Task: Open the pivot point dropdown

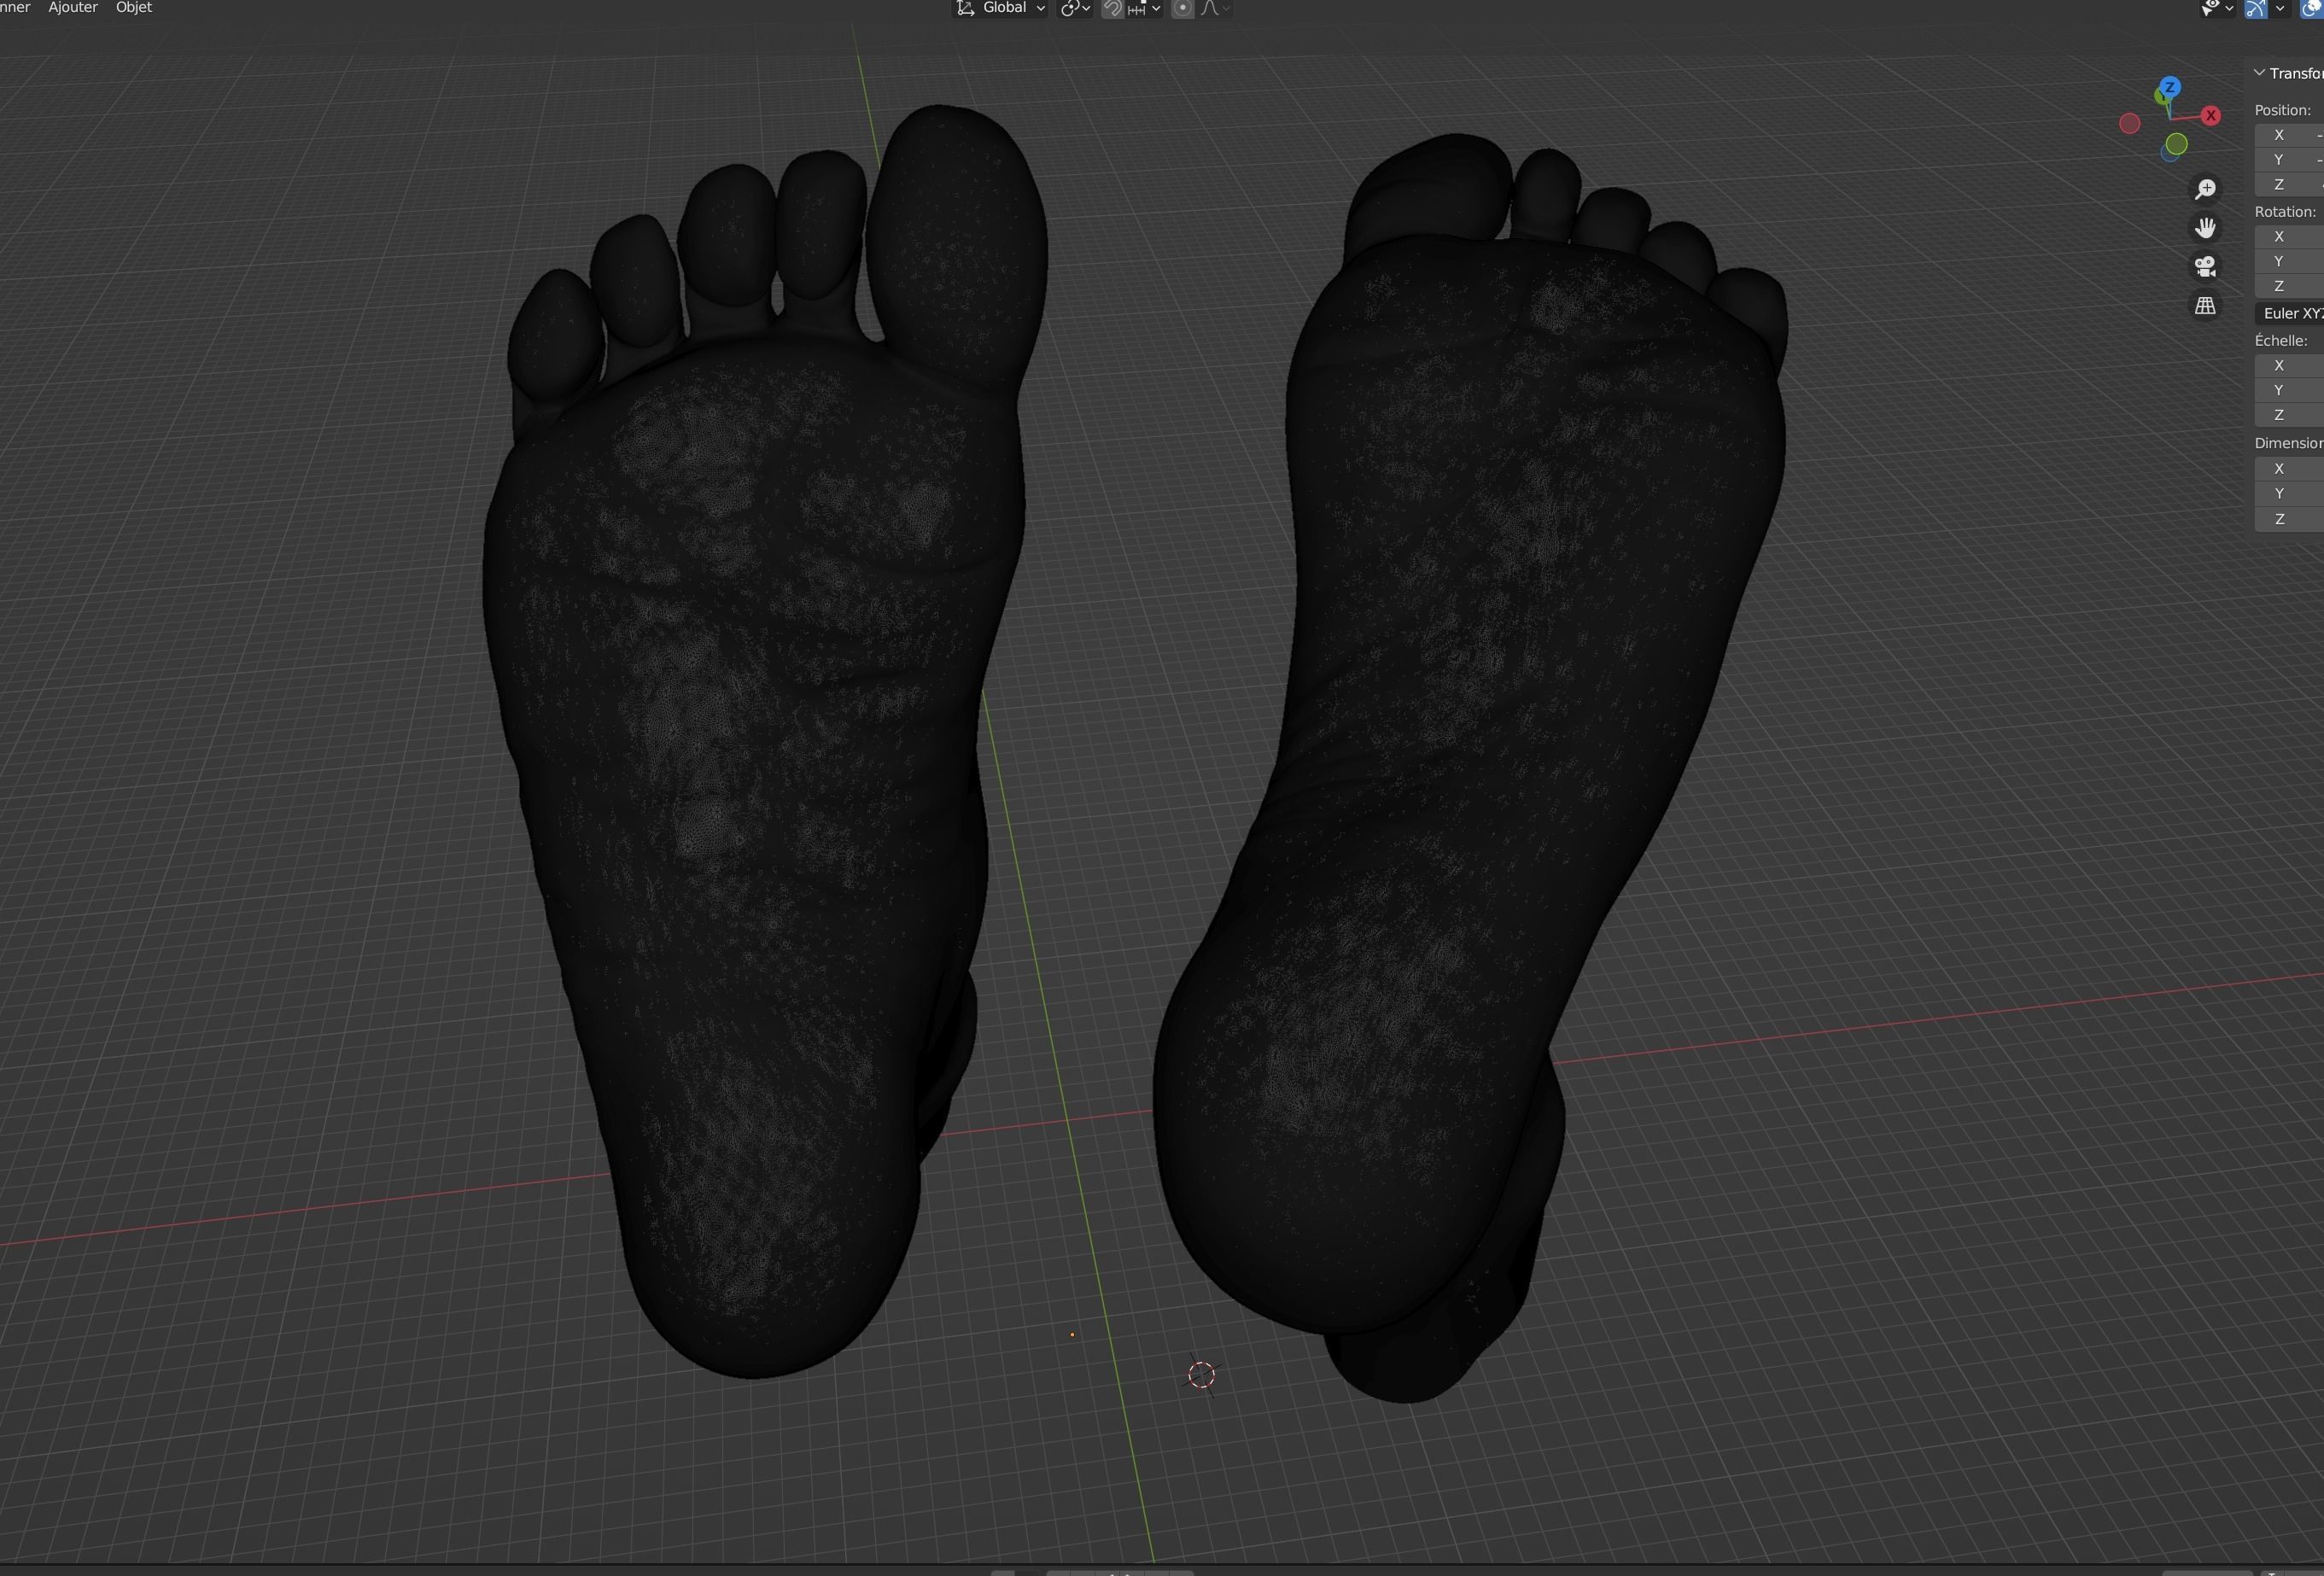Action: tap(1075, 8)
